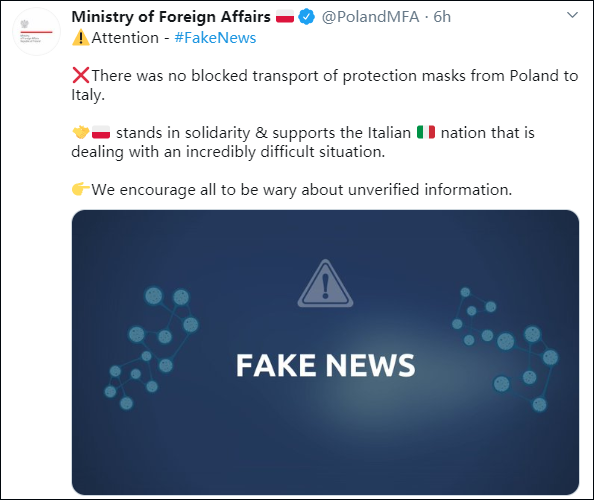
Task: Click the Italian flag emoji
Action: pyautogui.click(x=426, y=132)
